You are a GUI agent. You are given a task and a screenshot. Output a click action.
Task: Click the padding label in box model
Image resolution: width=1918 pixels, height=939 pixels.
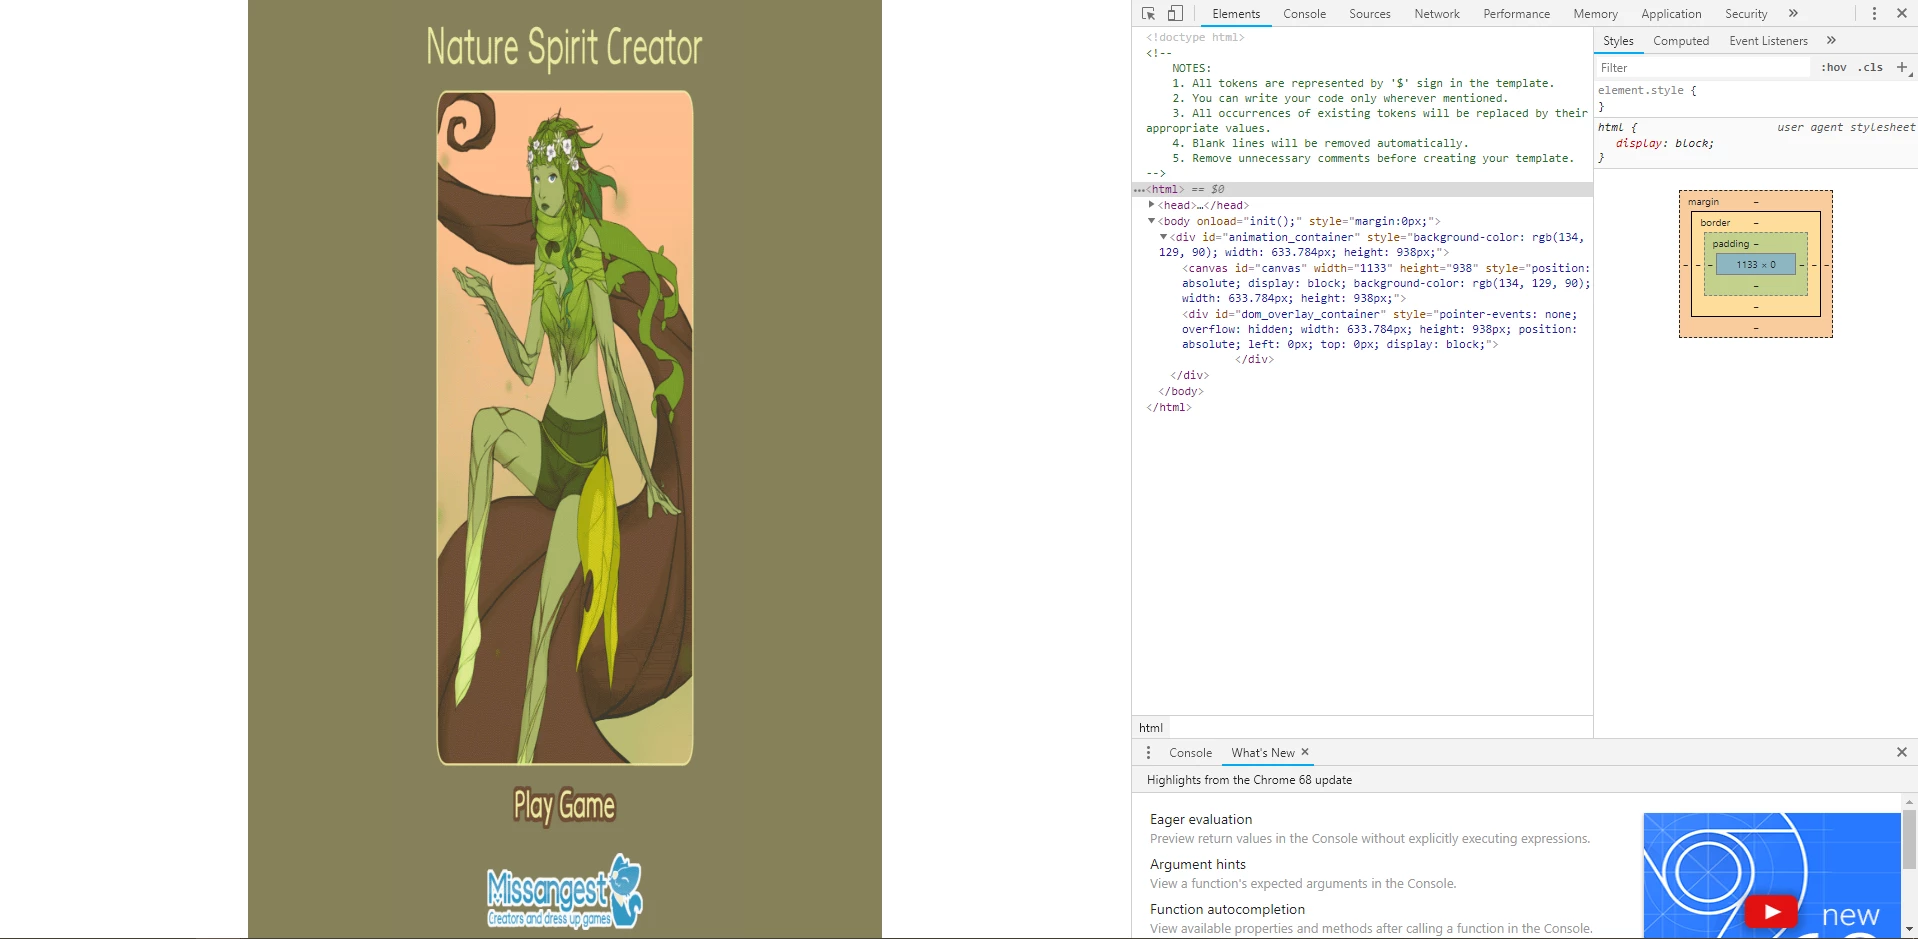pyautogui.click(x=1731, y=244)
